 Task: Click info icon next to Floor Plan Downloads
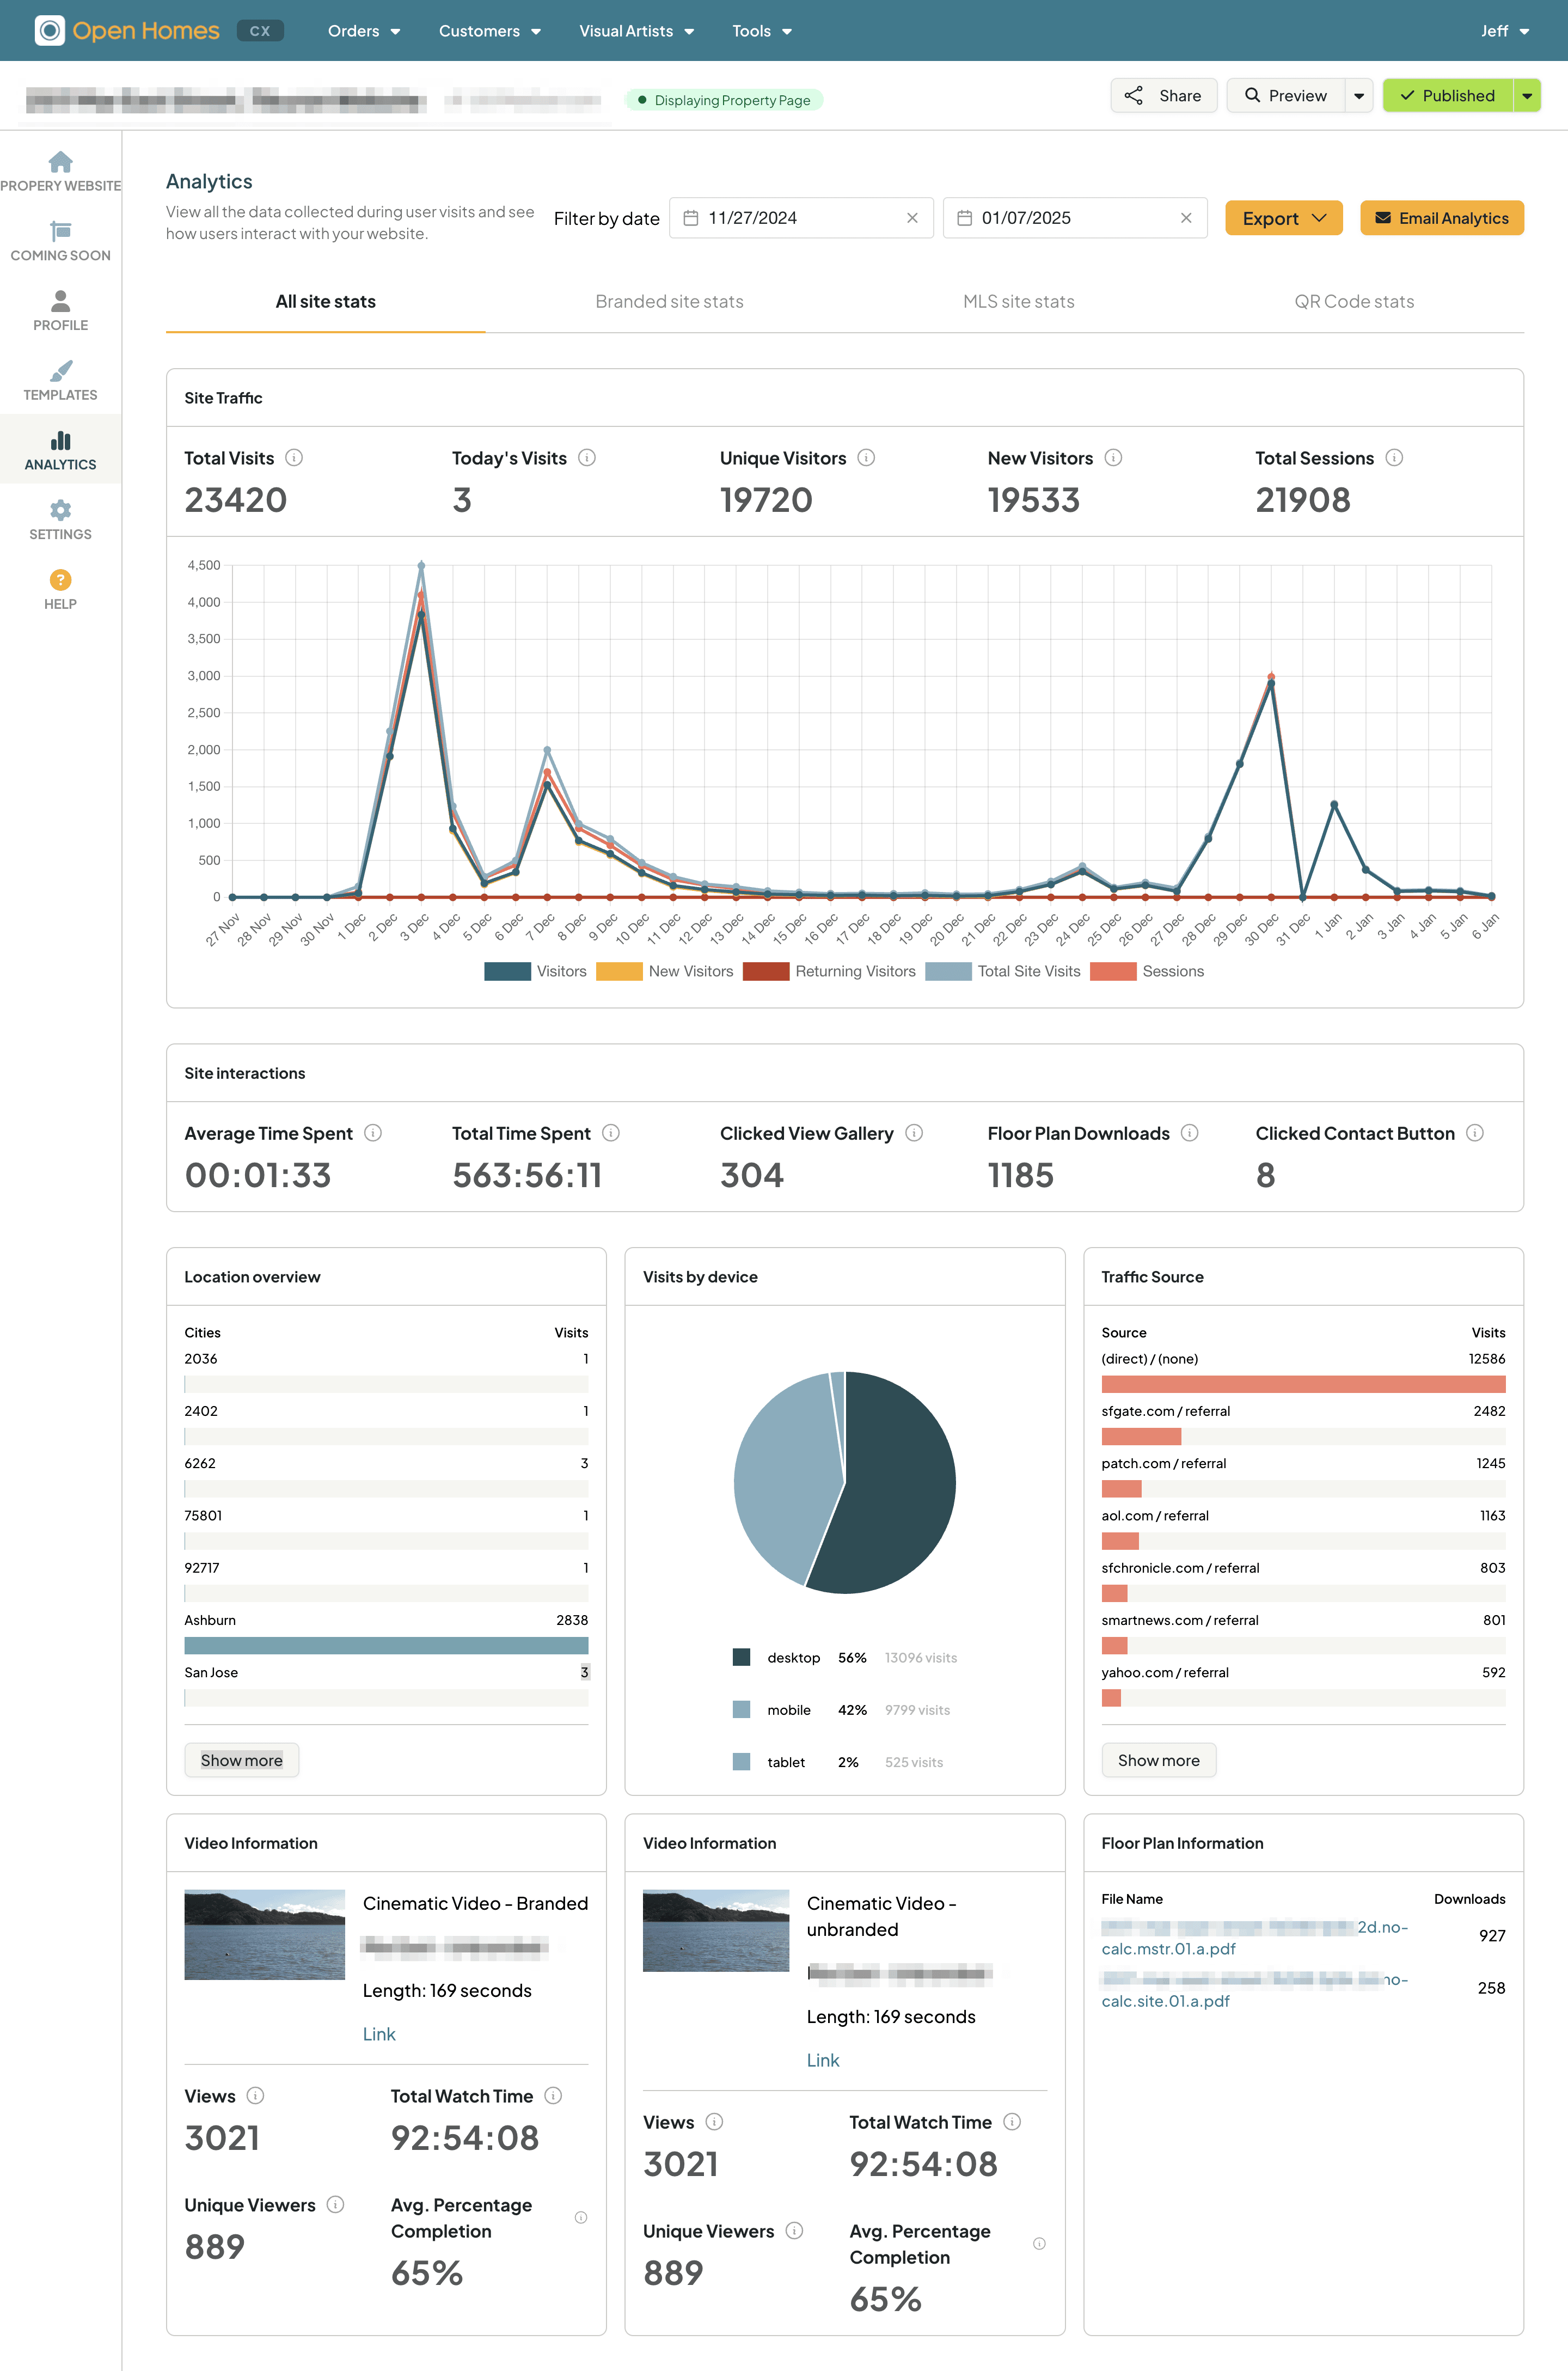point(1189,1133)
